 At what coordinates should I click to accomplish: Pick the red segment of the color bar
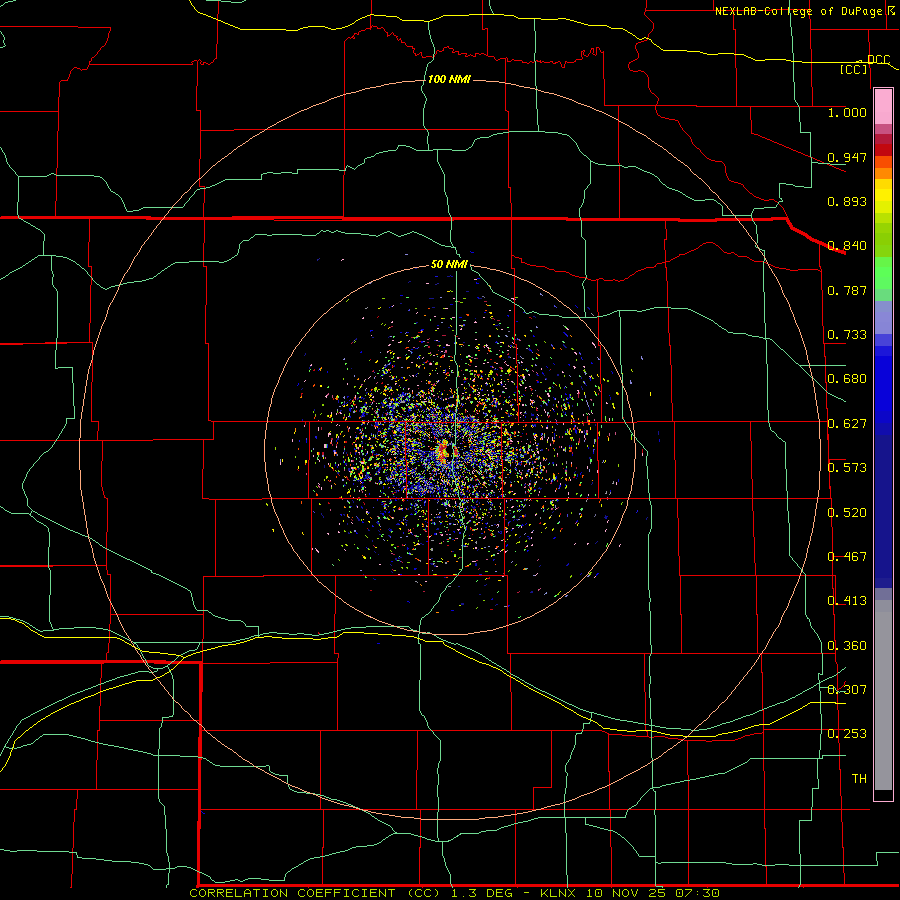[x=883, y=150]
